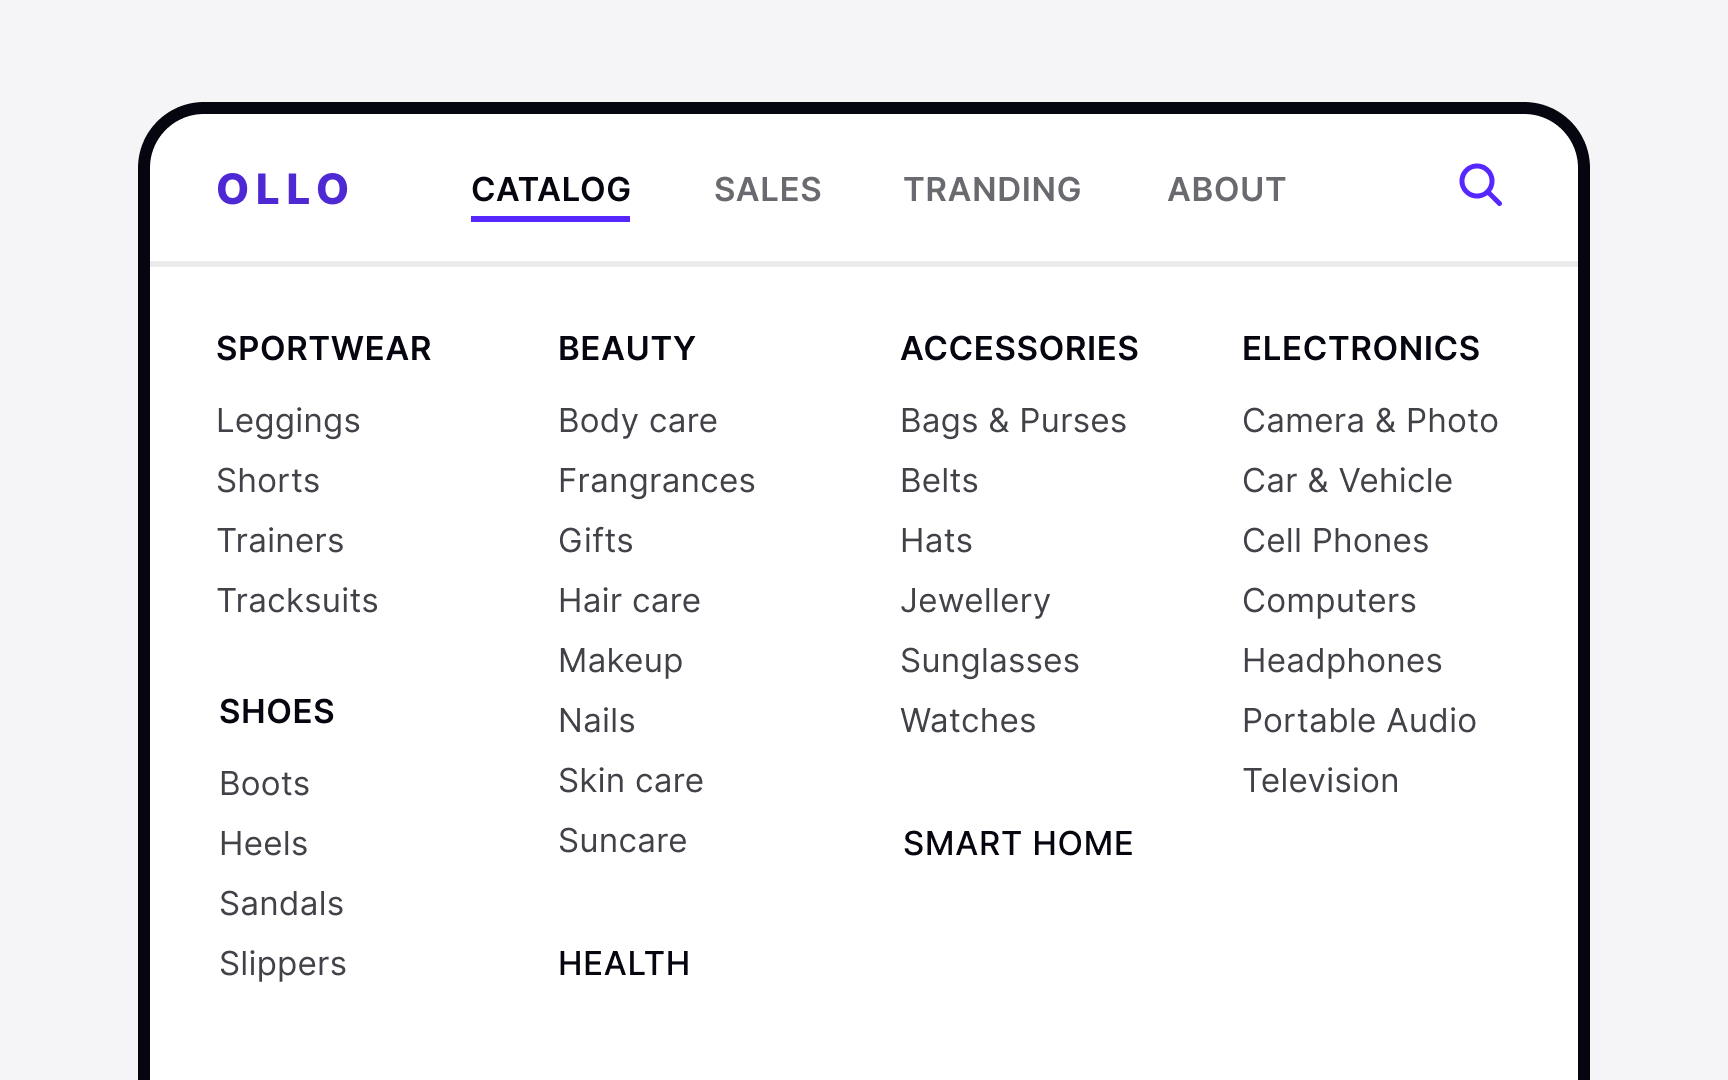Screen dimensions: 1728x1080
Task: Click the OLLO logo
Action: click(x=283, y=189)
